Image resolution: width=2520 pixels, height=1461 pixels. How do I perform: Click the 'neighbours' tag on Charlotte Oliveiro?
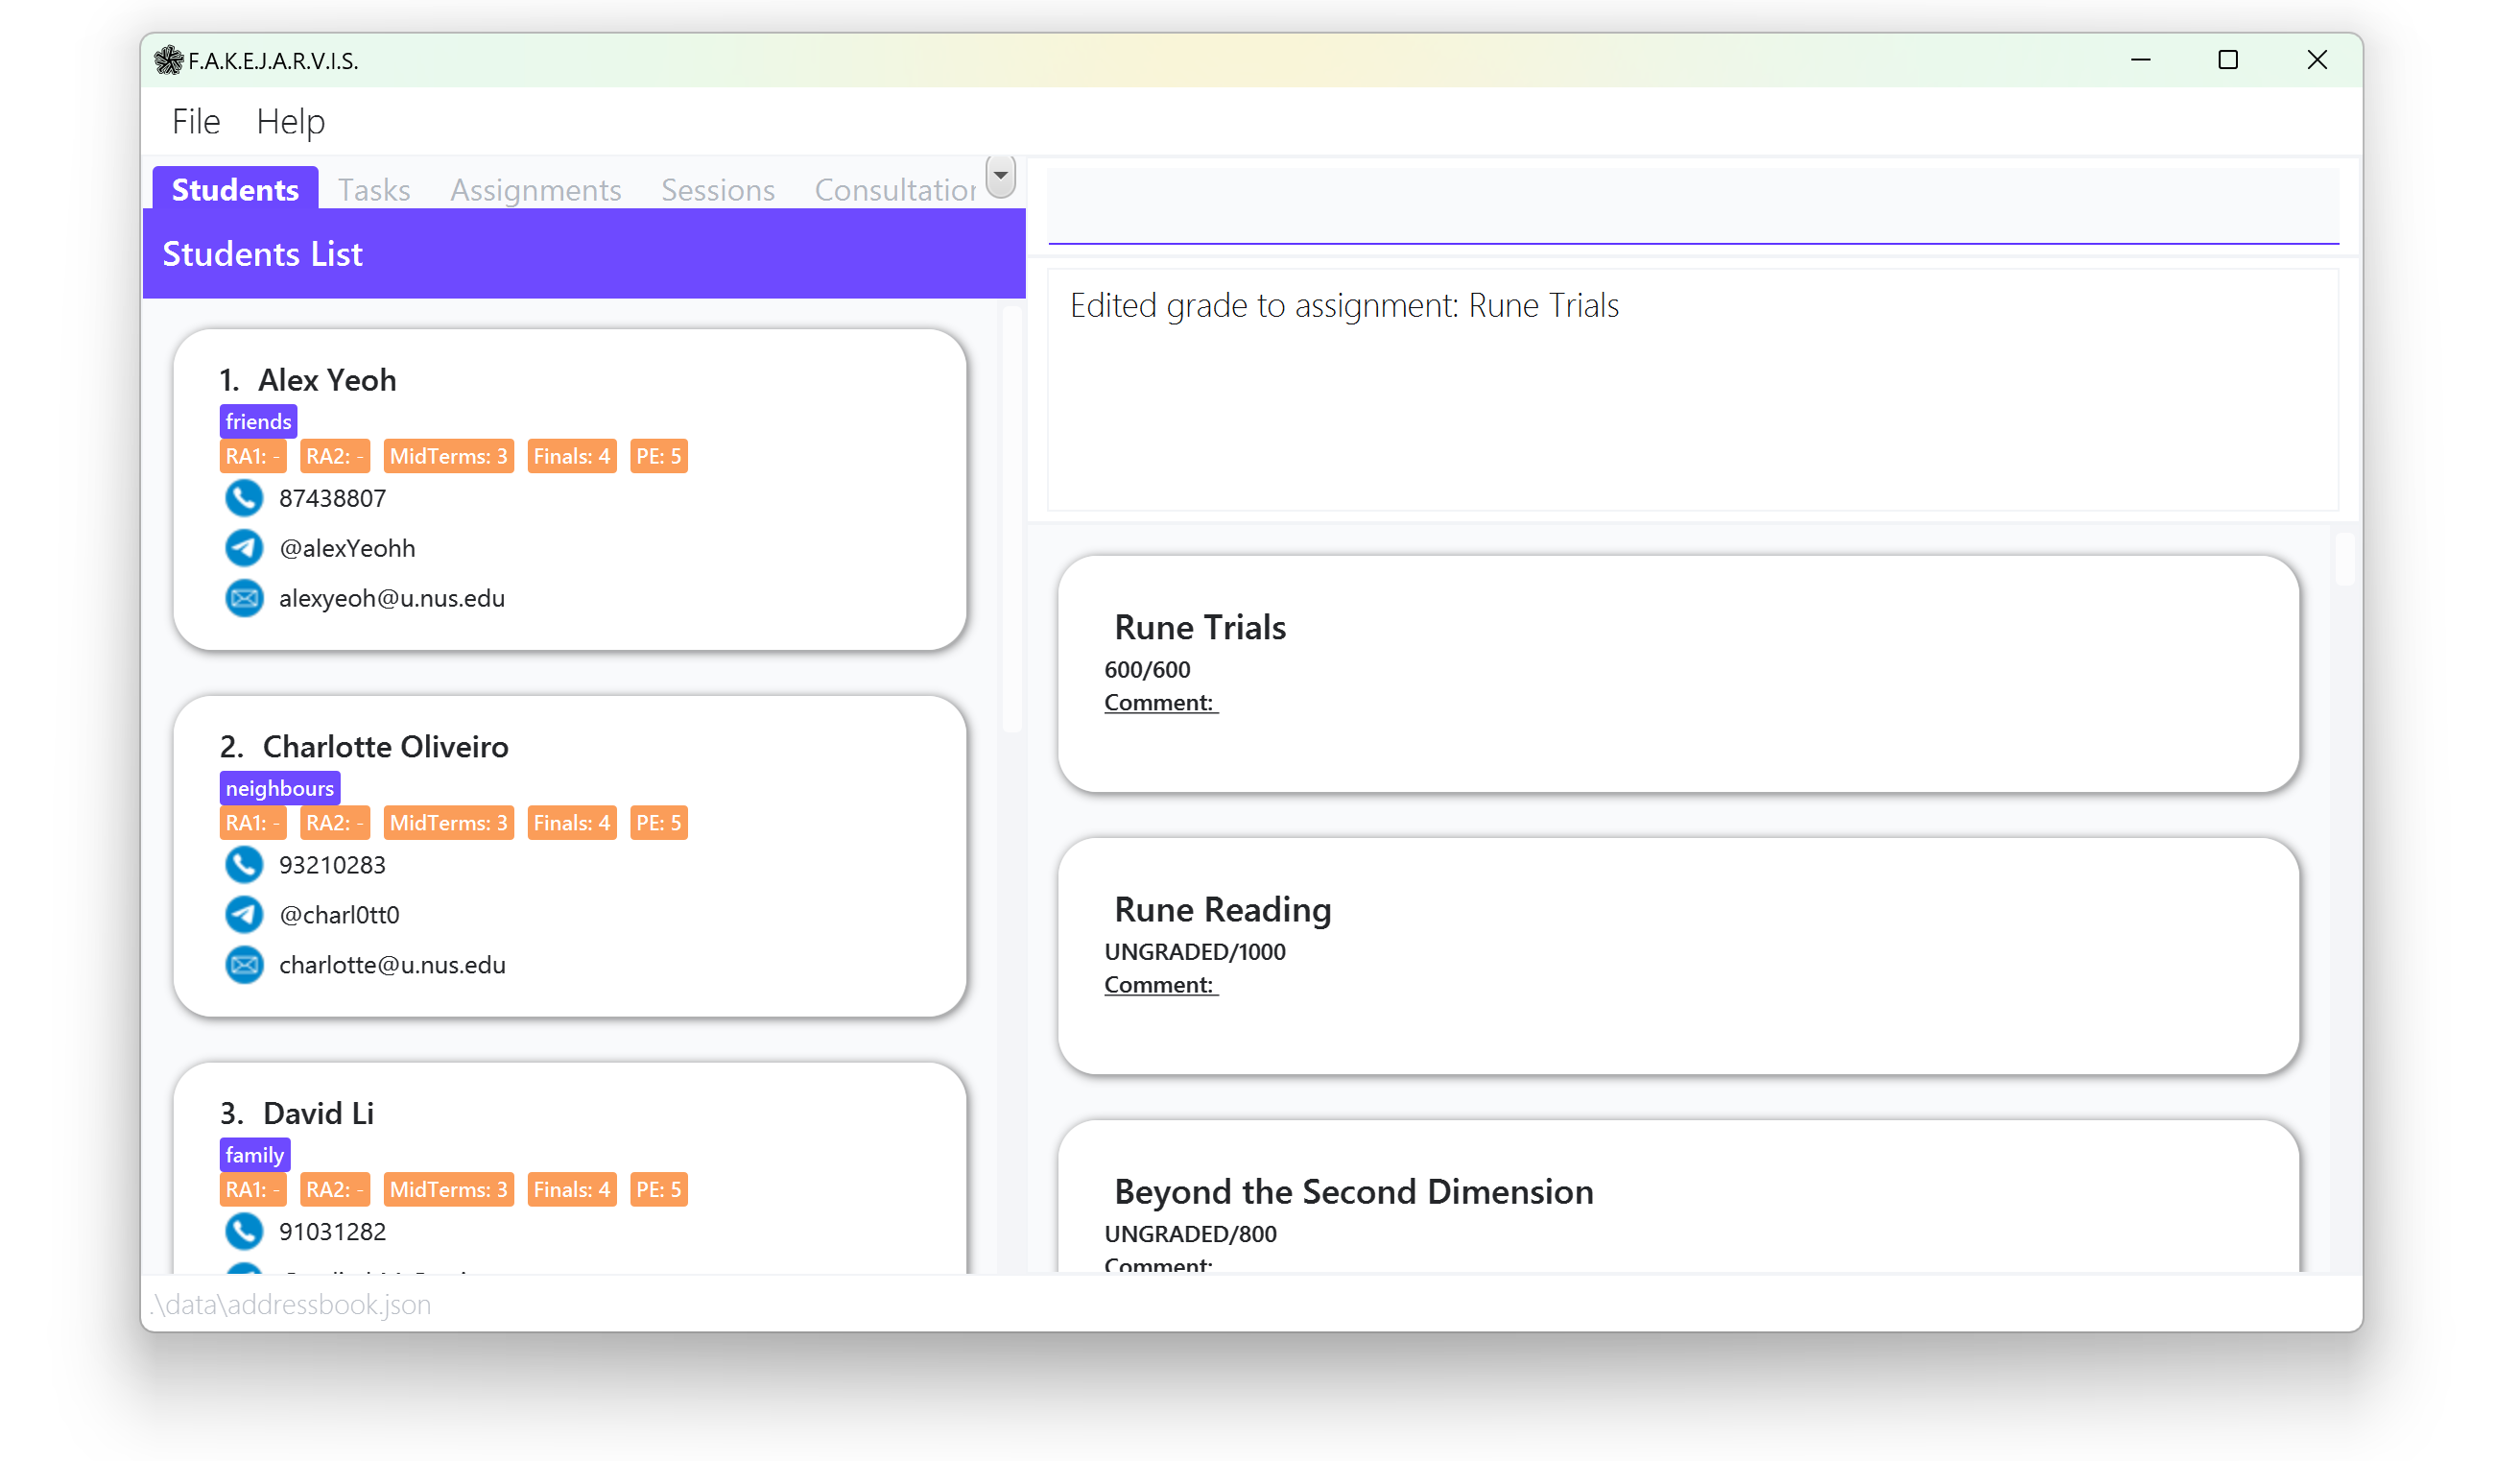(x=280, y=789)
